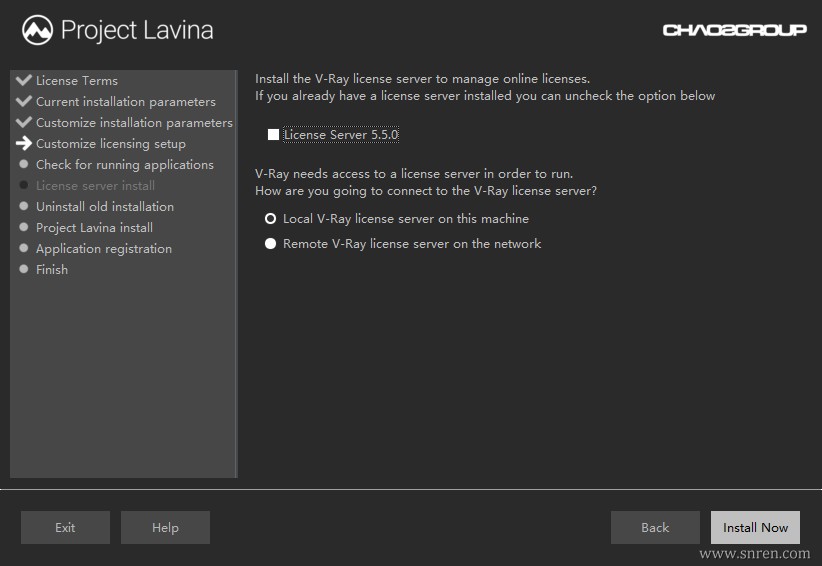Click Install Now to begin installation
The width and height of the screenshot is (822, 566).
point(755,527)
